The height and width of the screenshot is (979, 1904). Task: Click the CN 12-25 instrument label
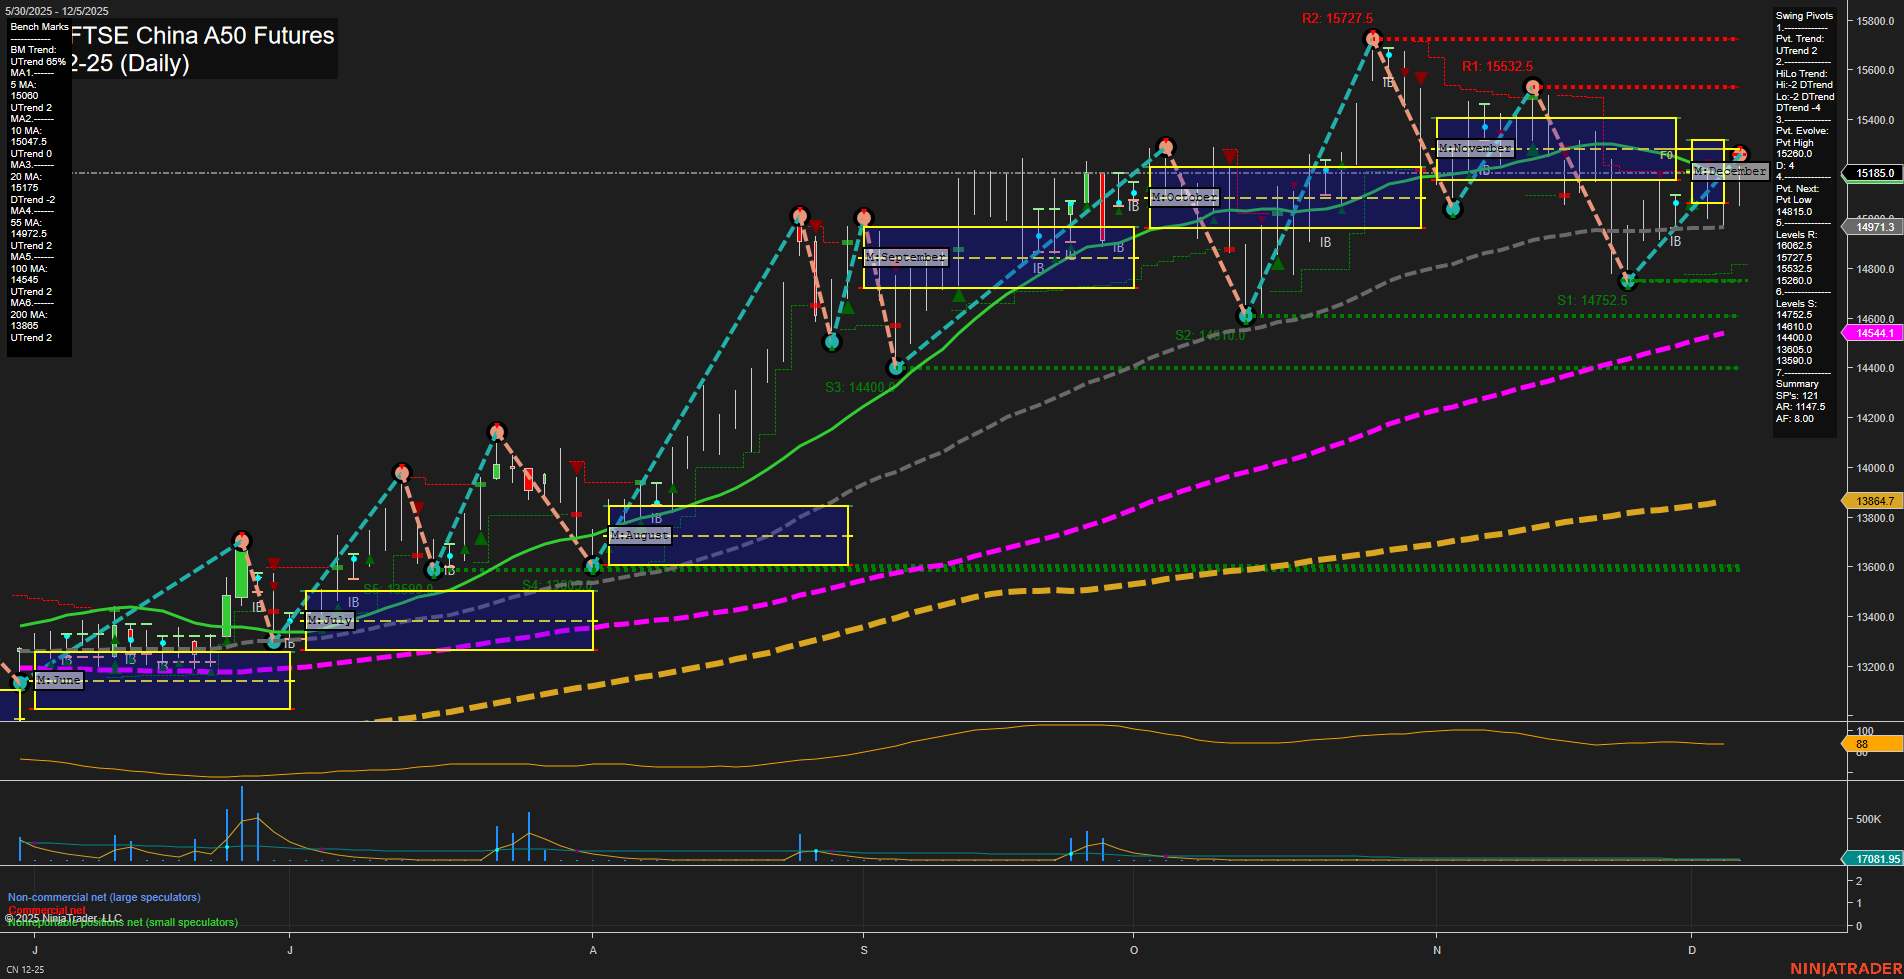[25, 969]
